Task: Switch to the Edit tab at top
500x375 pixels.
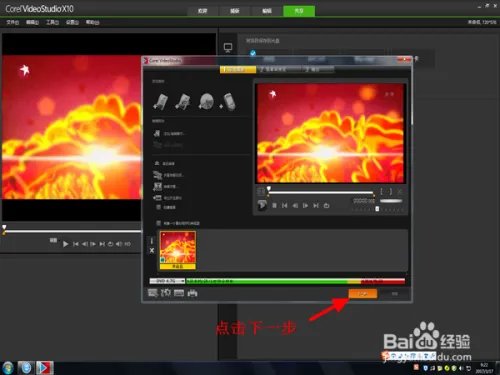Action: [267, 11]
